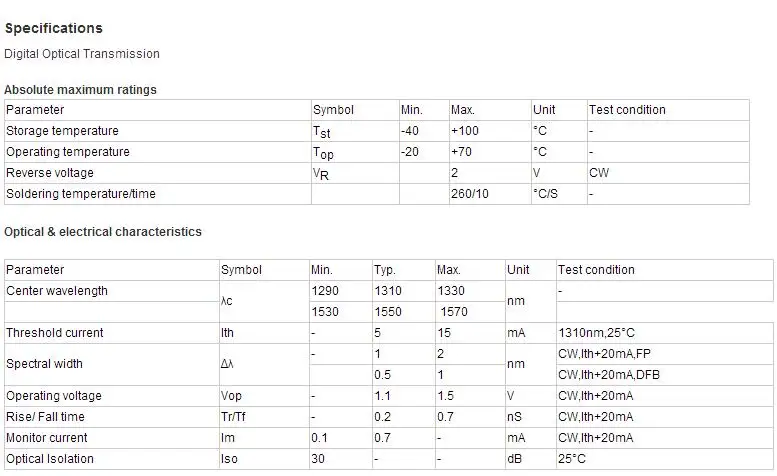Click the +100 max storage temperature value
The width and height of the screenshot is (777, 476).
coord(466,131)
